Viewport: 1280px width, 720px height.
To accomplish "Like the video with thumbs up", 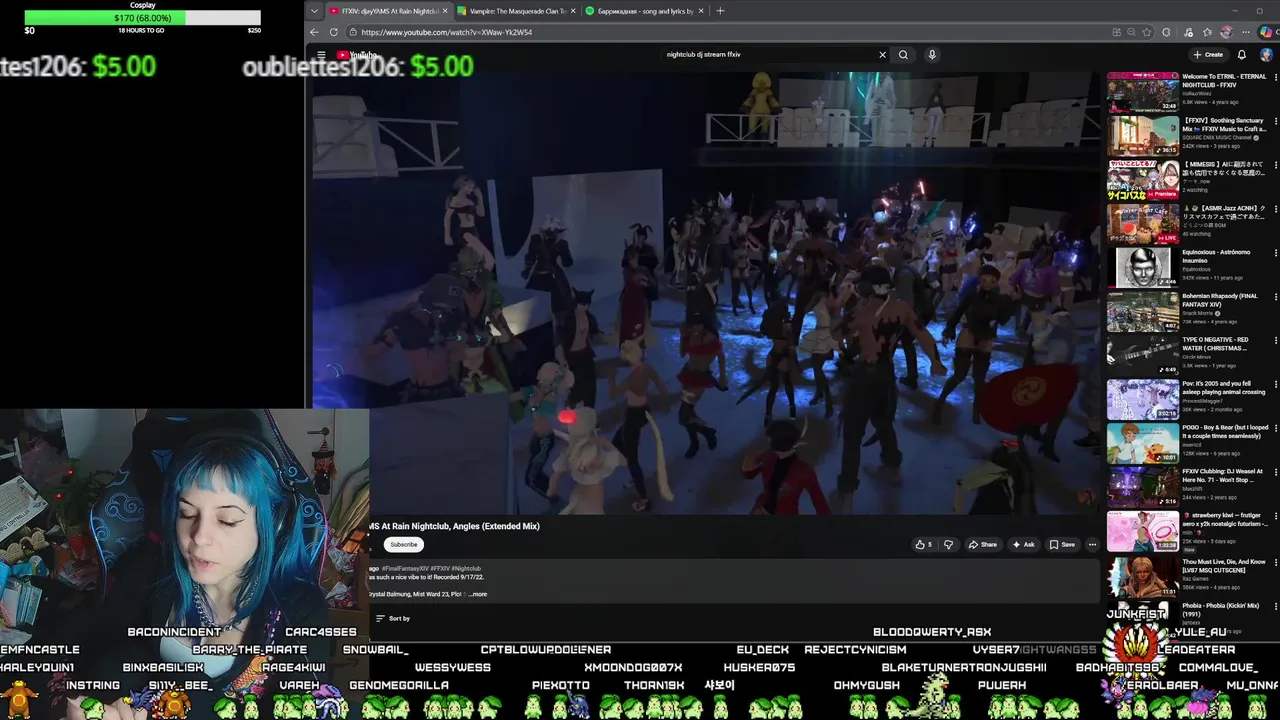I will point(923,545).
